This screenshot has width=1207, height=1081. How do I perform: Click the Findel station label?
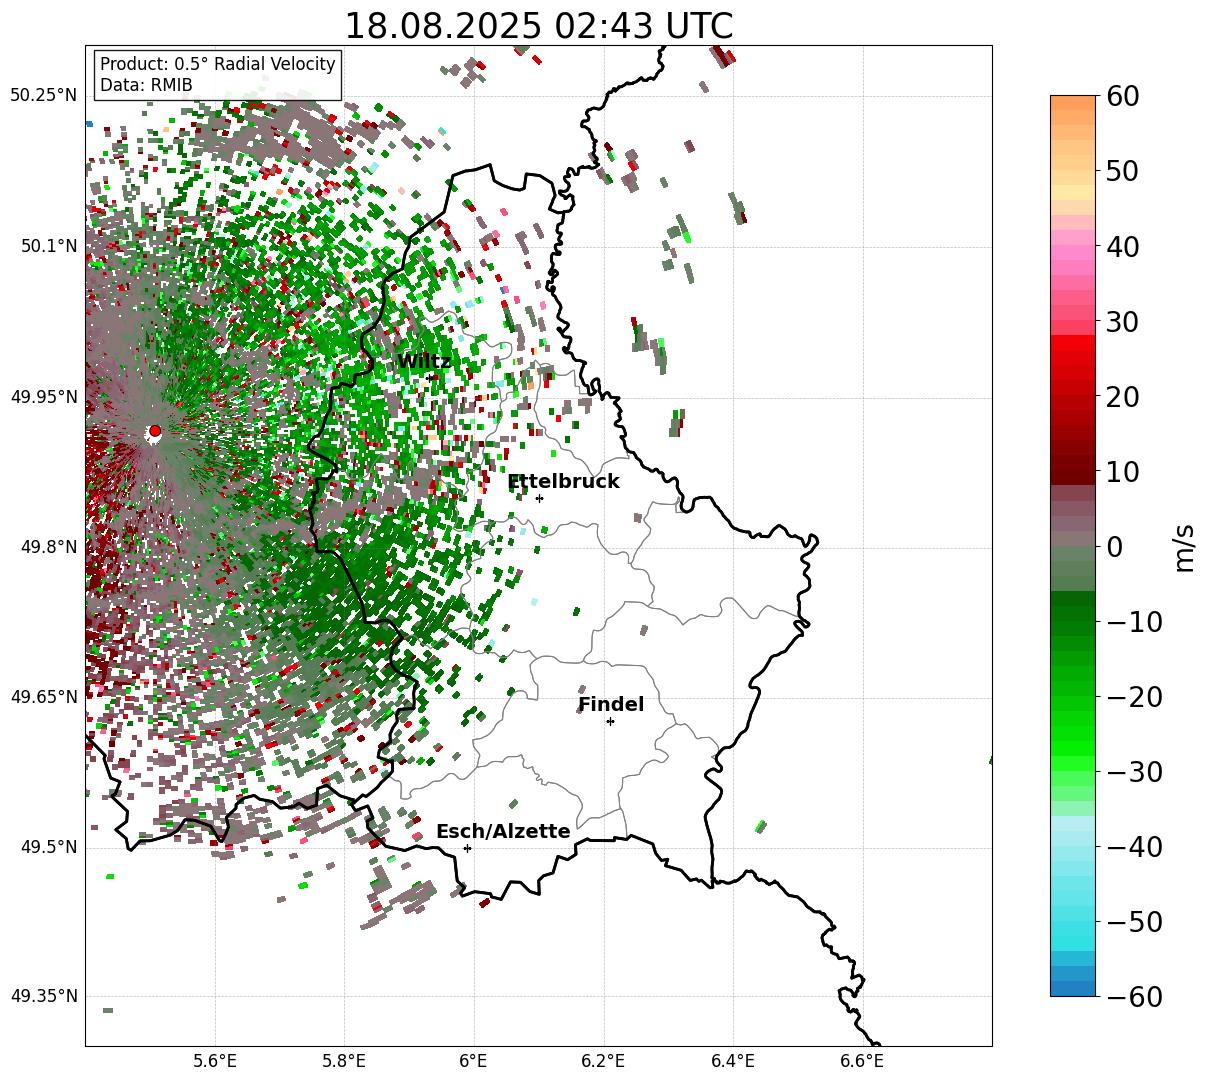coord(611,705)
